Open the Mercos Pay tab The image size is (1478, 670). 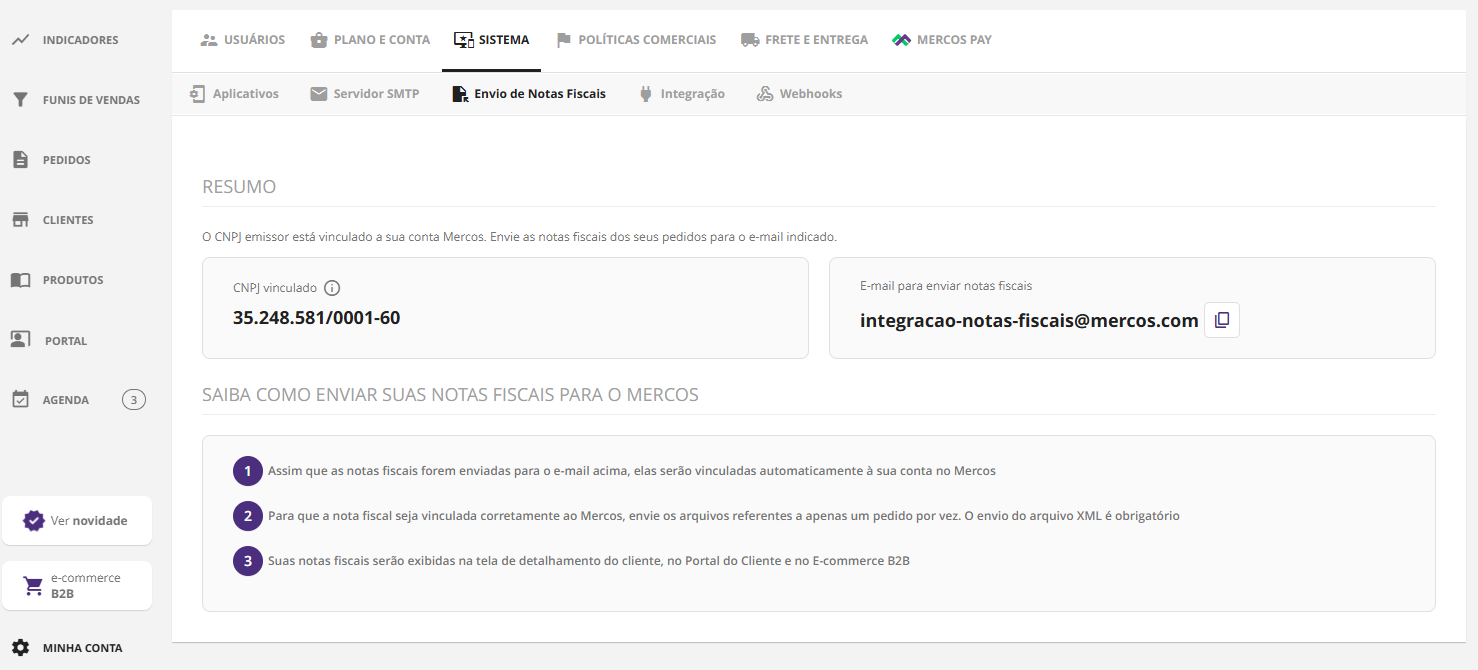click(x=941, y=40)
